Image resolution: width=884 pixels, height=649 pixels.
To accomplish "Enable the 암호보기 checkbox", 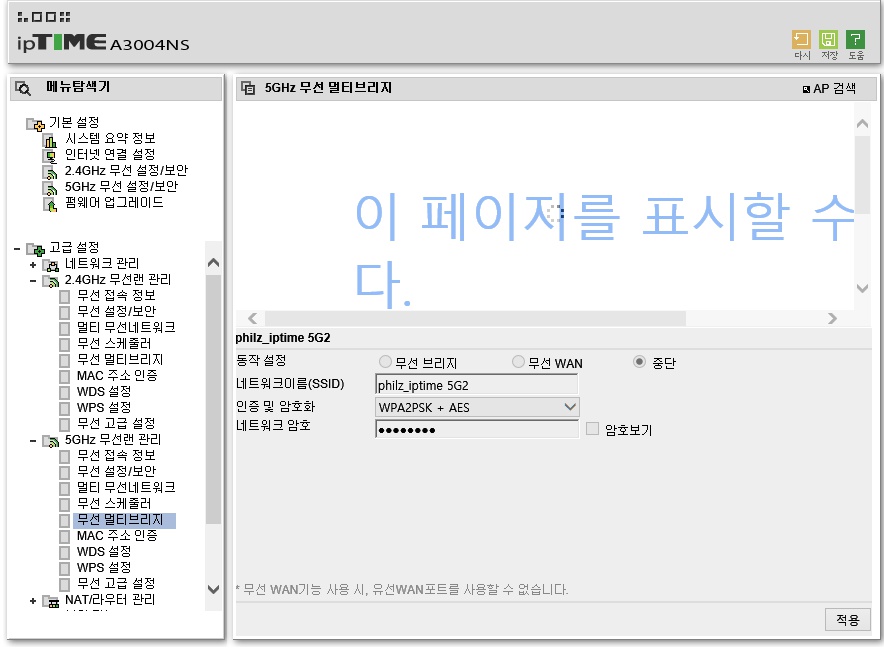I will click(593, 429).
